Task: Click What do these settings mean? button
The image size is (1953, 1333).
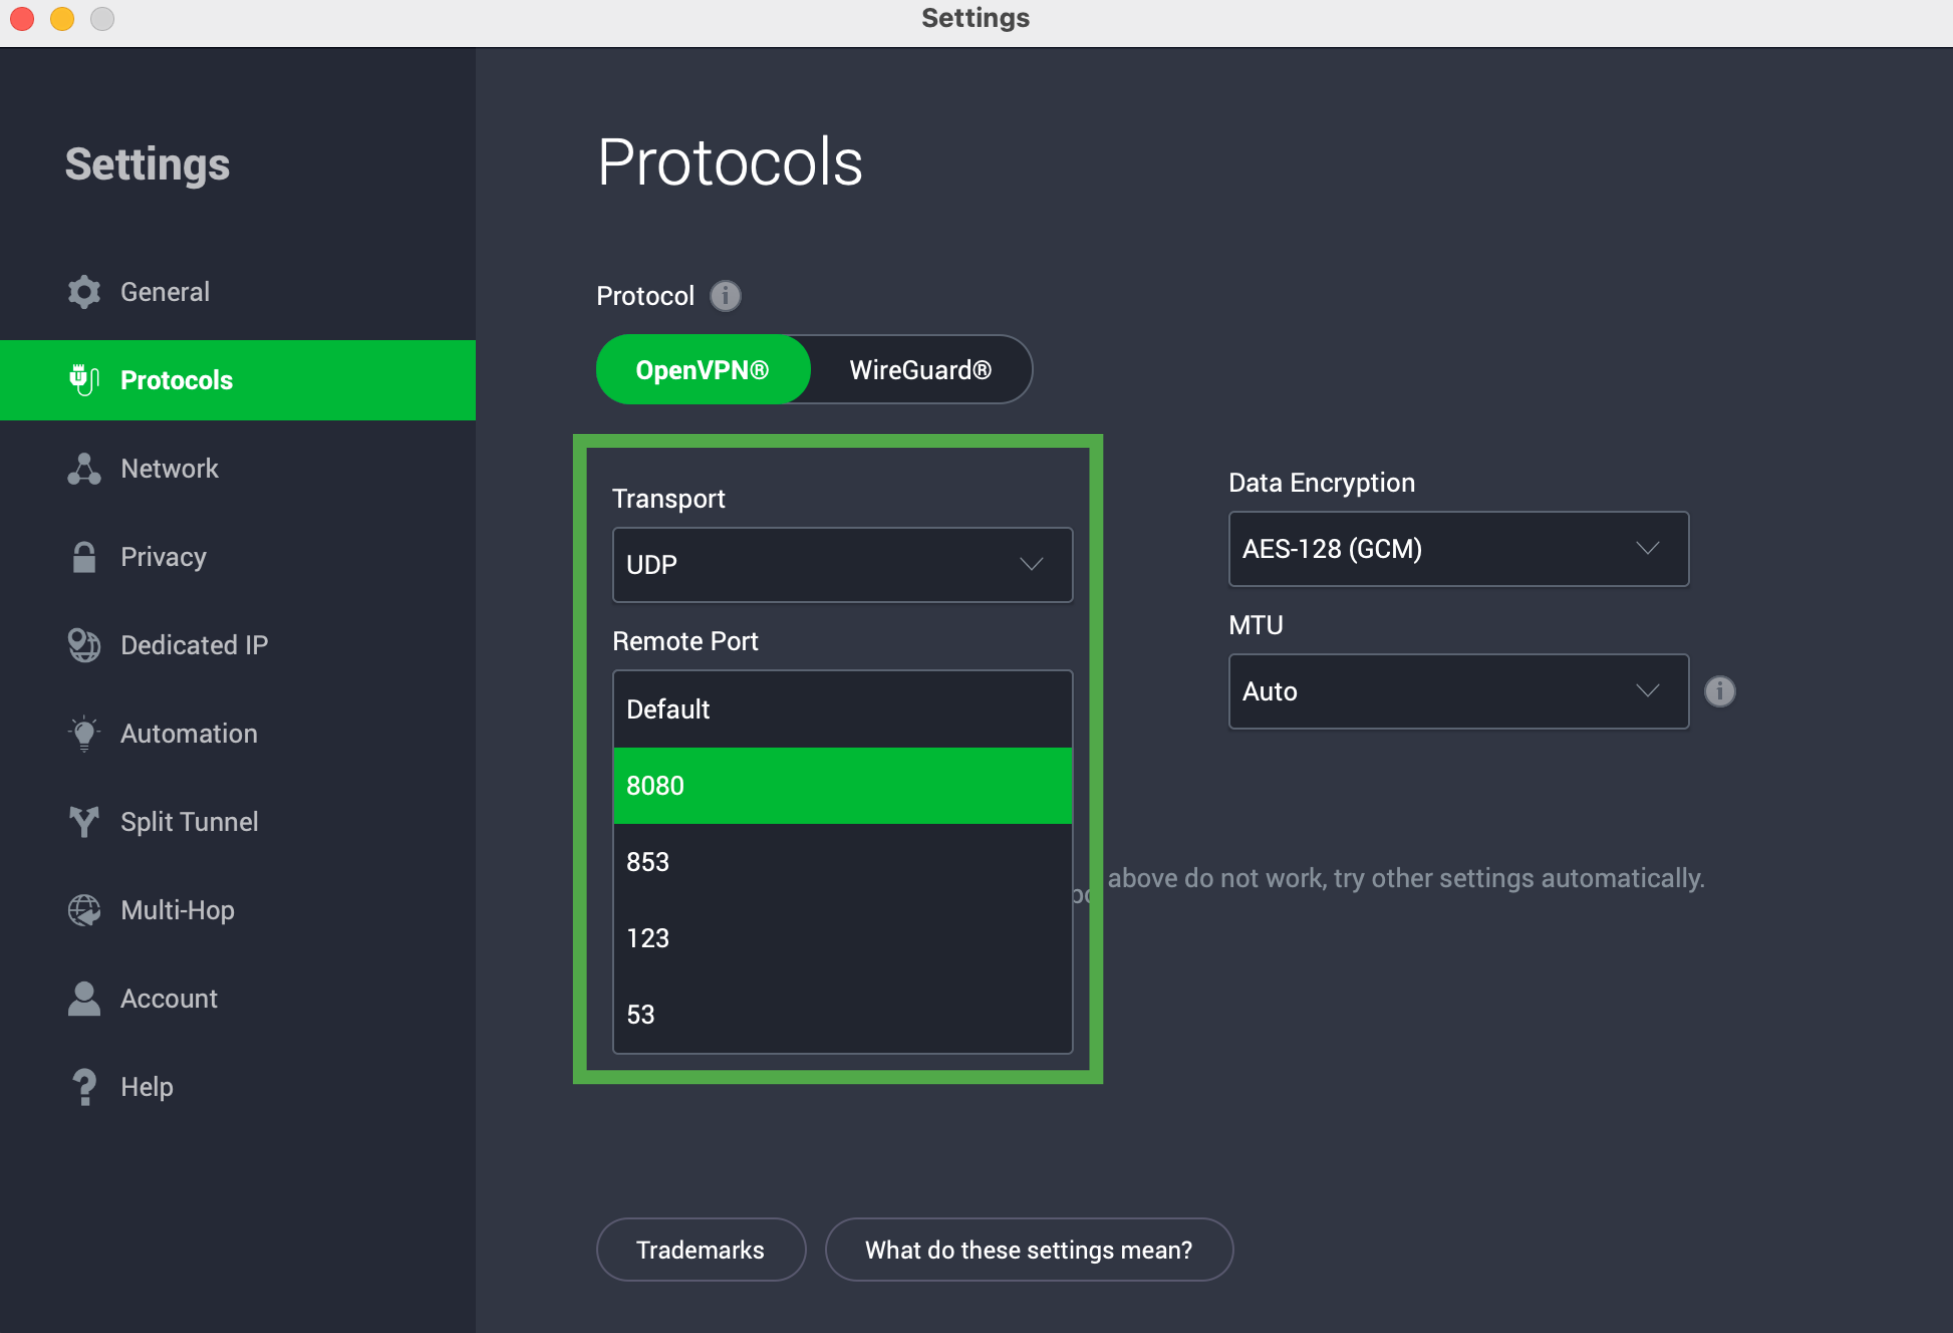Action: (1029, 1250)
